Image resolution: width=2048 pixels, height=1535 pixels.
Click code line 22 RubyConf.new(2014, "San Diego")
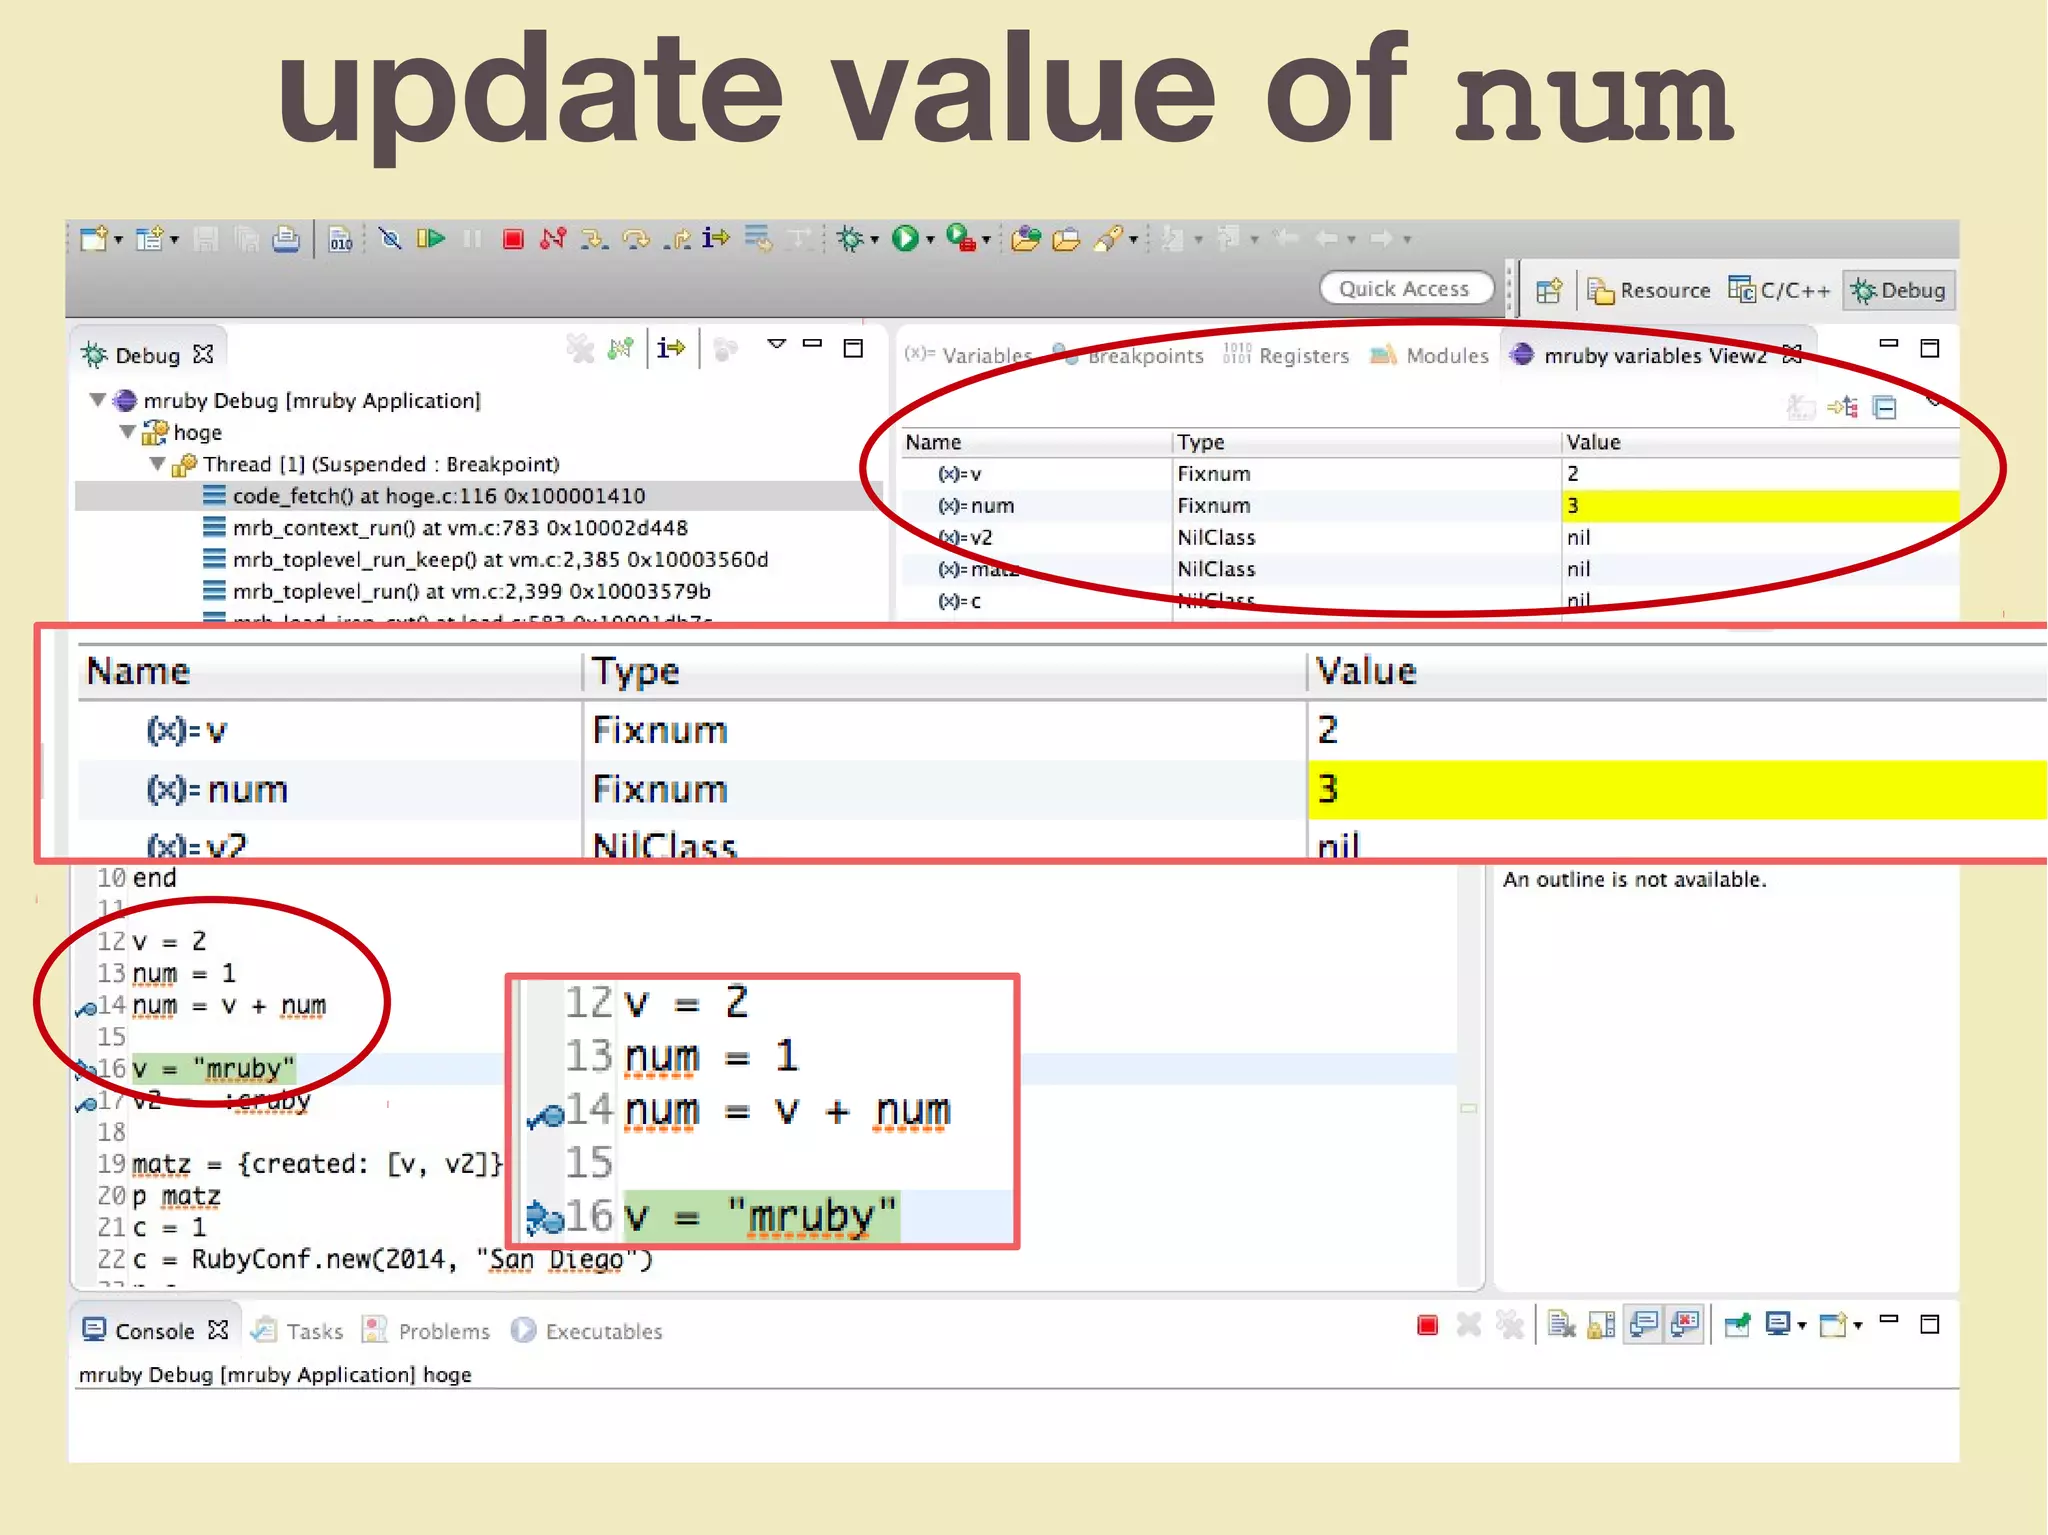pyautogui.click(x=392, y=1260)
